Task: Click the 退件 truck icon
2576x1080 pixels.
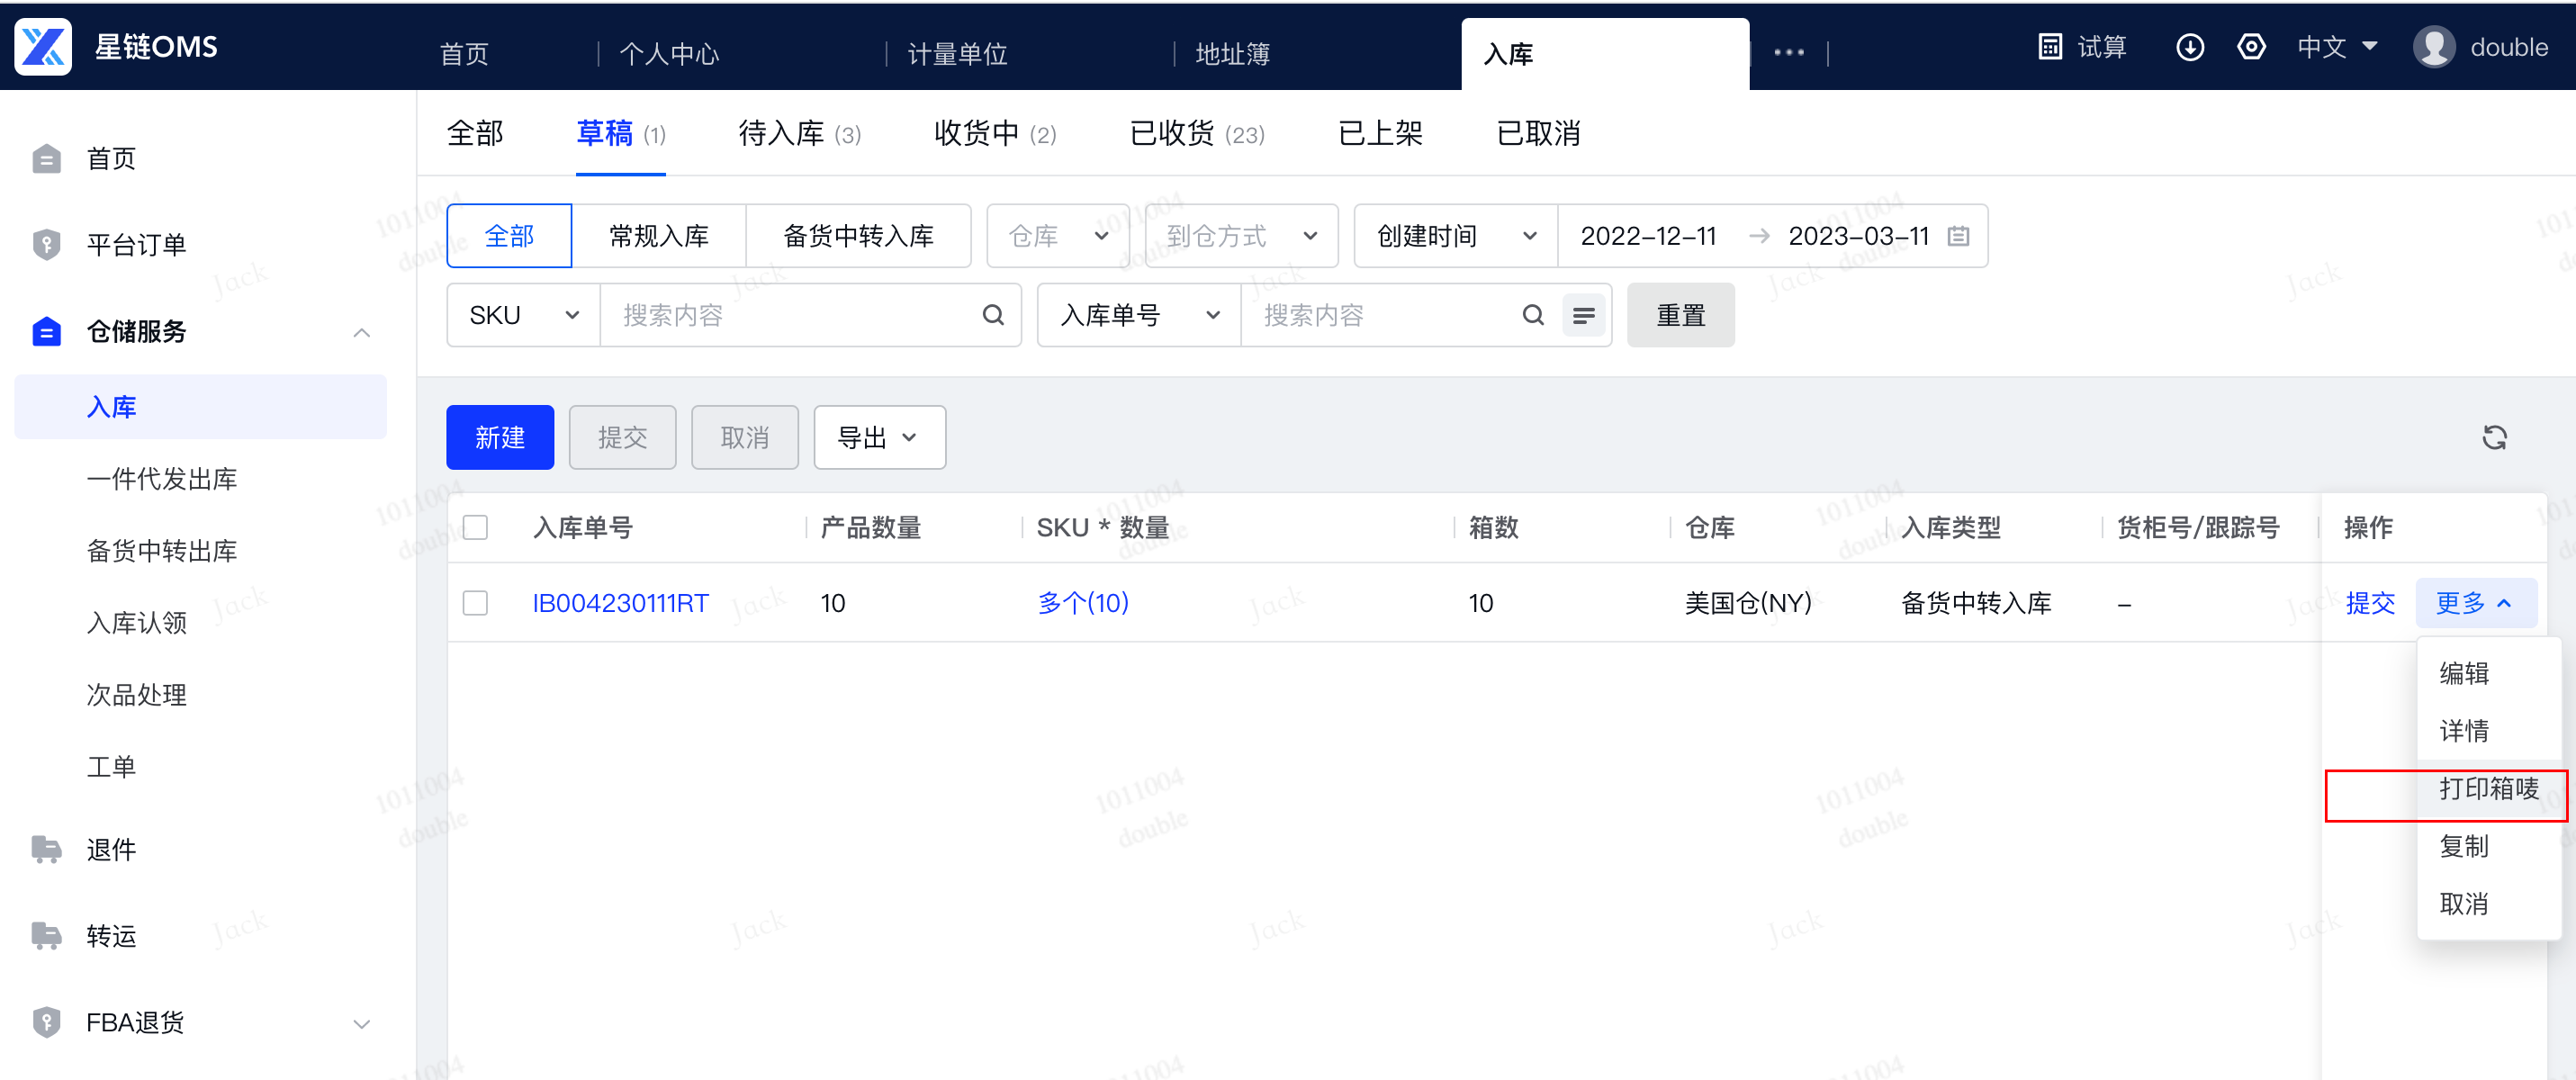Action: (46, 850)
